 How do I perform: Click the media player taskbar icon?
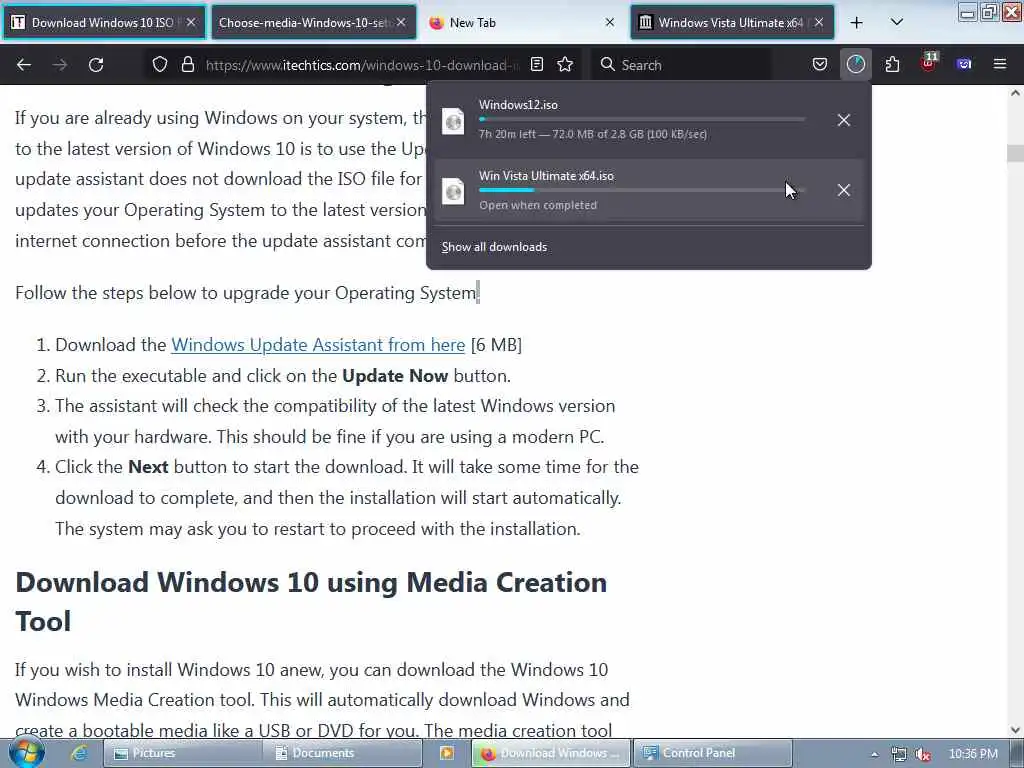[x=447, y=753]
